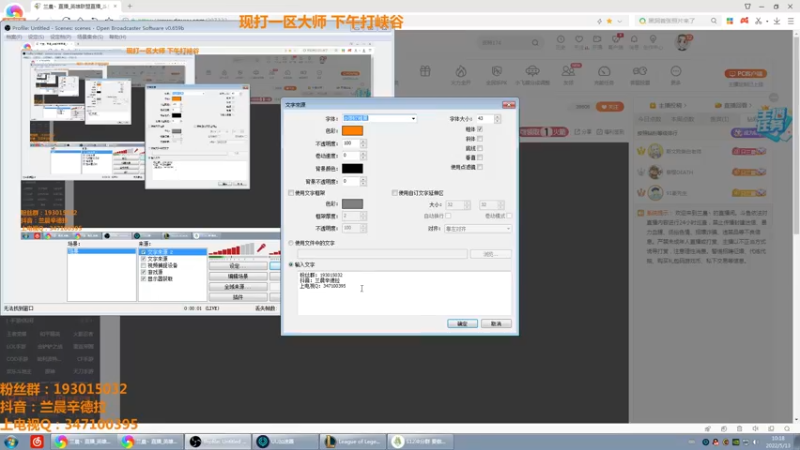Toggle the 粗体 bold checkbox

click(x=480, y=129)
